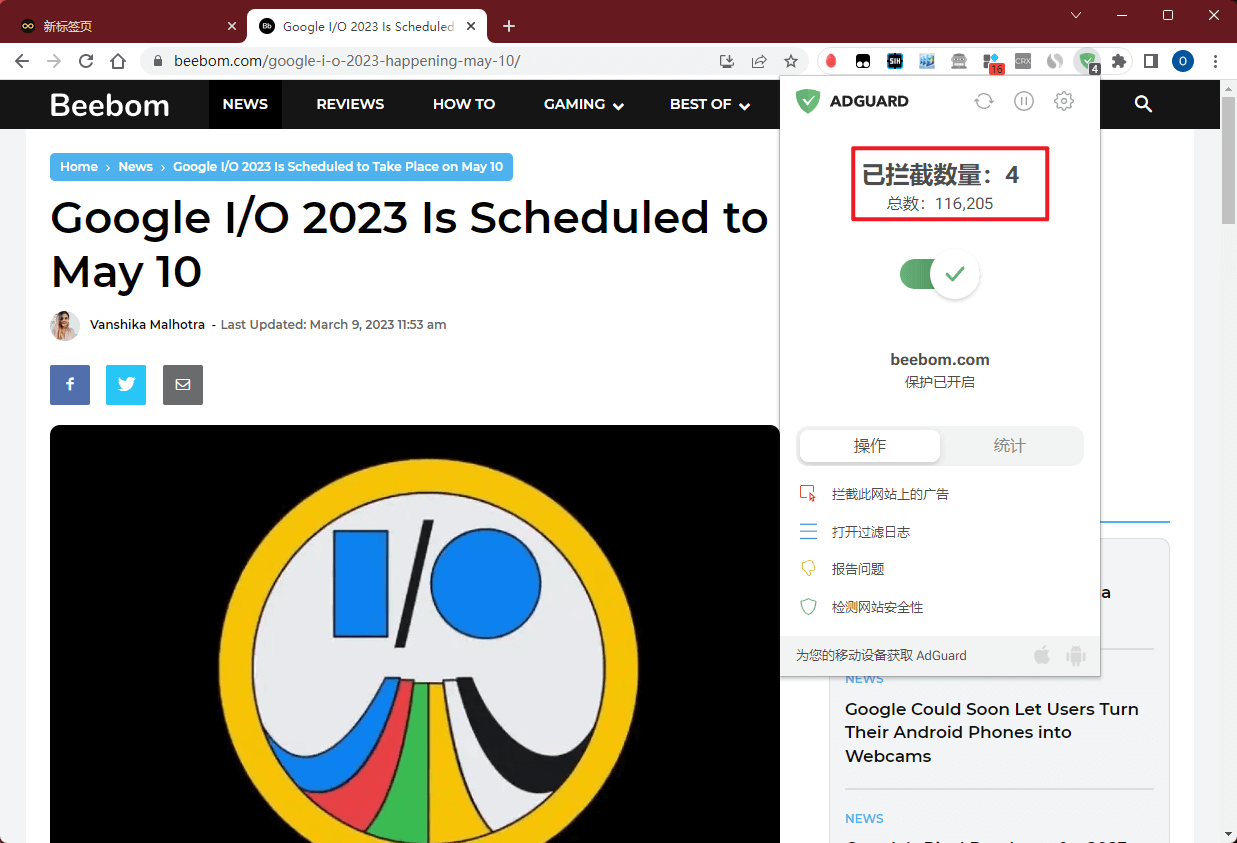Screen dimensions: 1237x843
Task: Expand the GAMING dropdown menu
Action: [583, 104]
